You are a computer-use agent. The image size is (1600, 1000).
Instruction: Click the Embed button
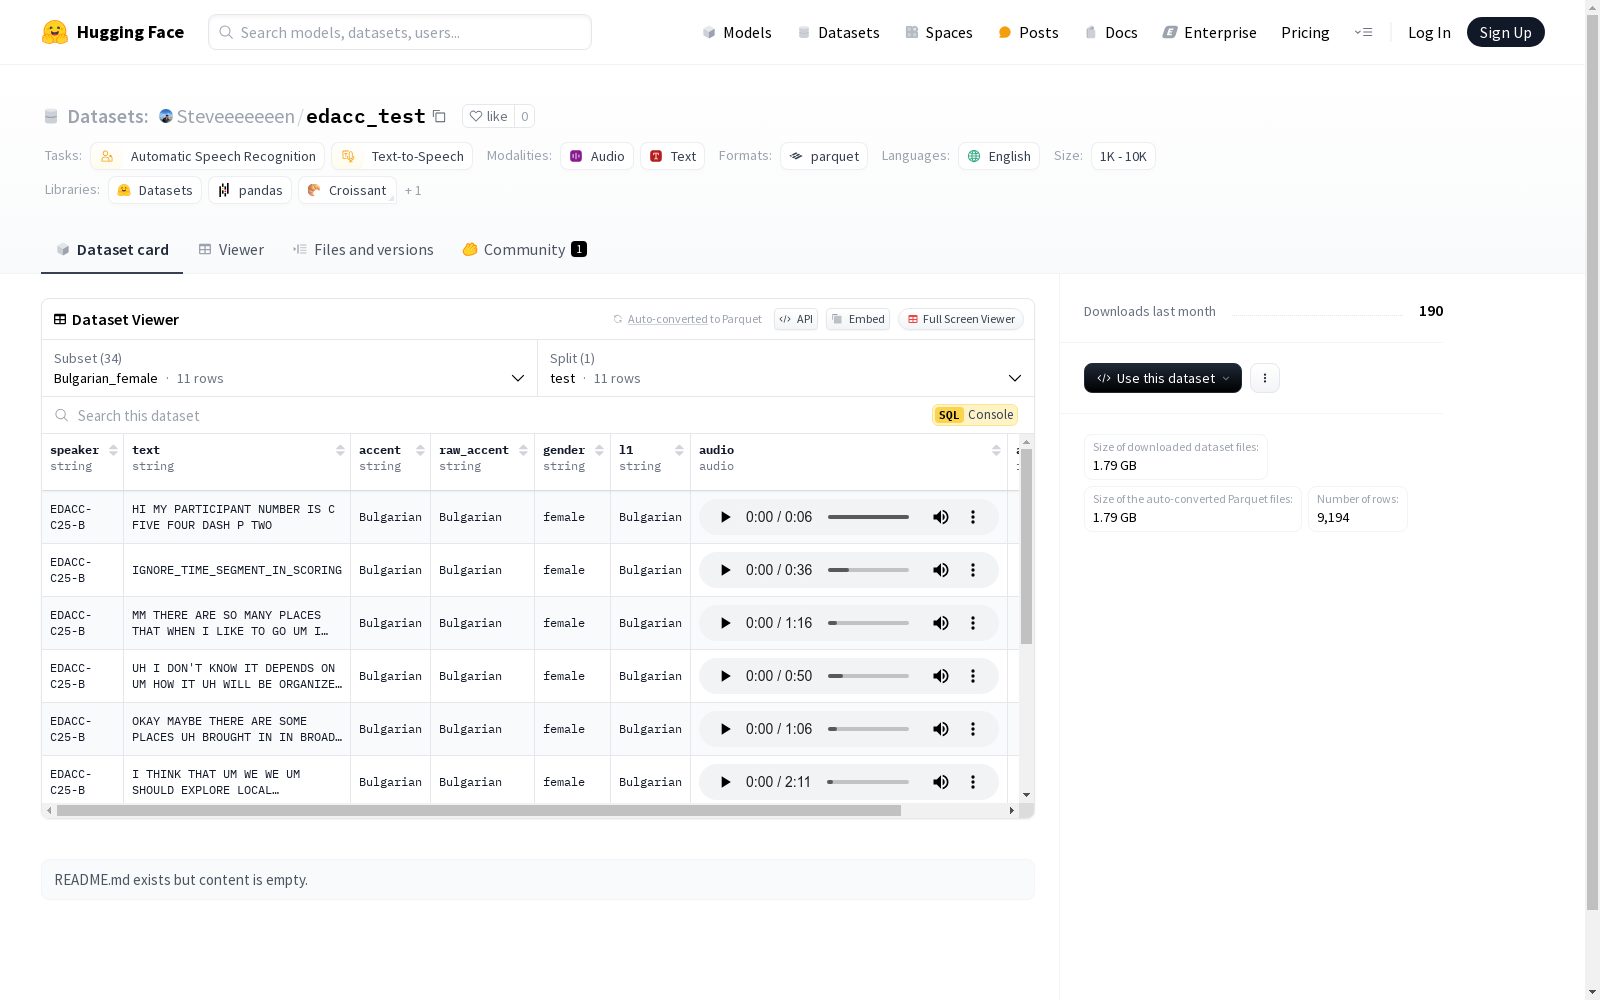point(858,319)
